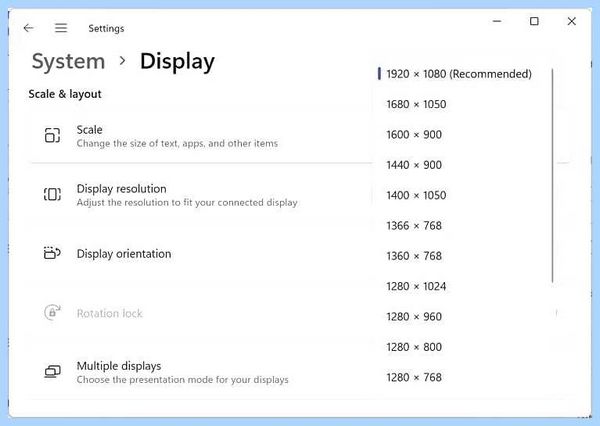Select 1280 × 768 resolution
600x426 pixels.
click(x=414, y=377)
